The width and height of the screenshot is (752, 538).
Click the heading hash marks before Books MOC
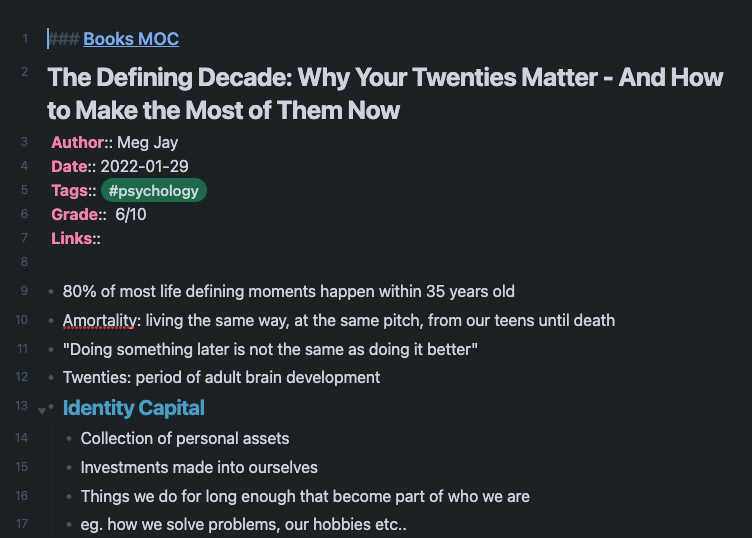(64, 39)
